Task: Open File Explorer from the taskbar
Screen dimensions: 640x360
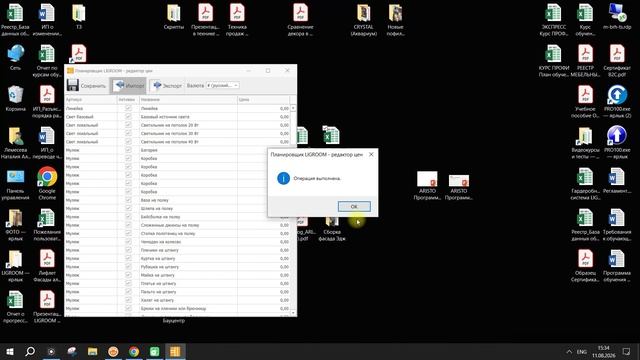Action: tap(93, 351)
